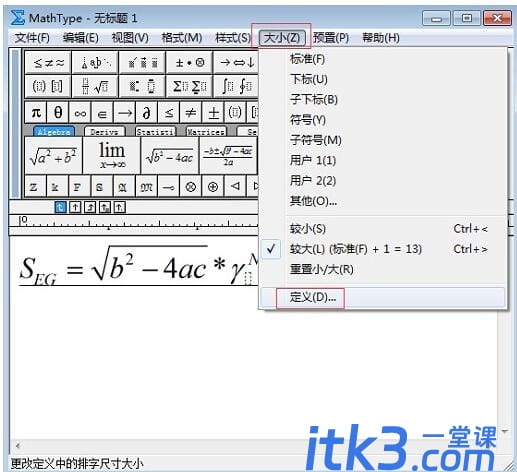Open the 文件(F) menu

(x=32, y=38)
